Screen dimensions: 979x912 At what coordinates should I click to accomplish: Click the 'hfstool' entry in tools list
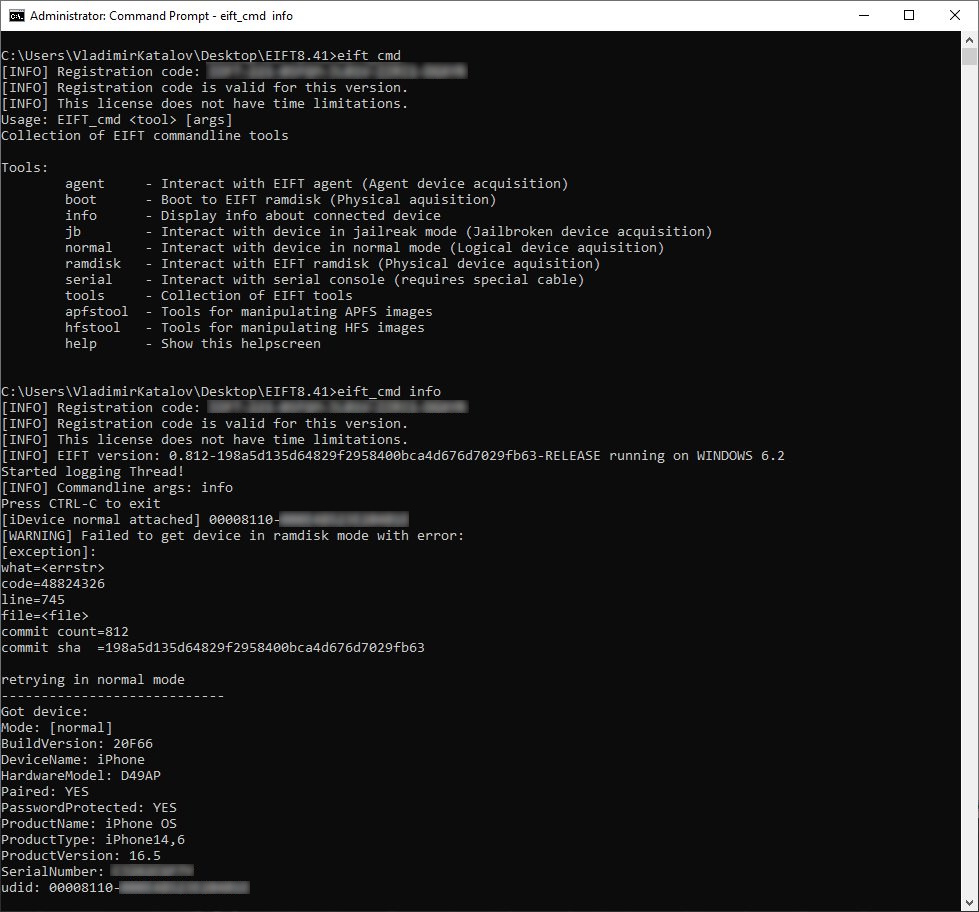point(92,328)
